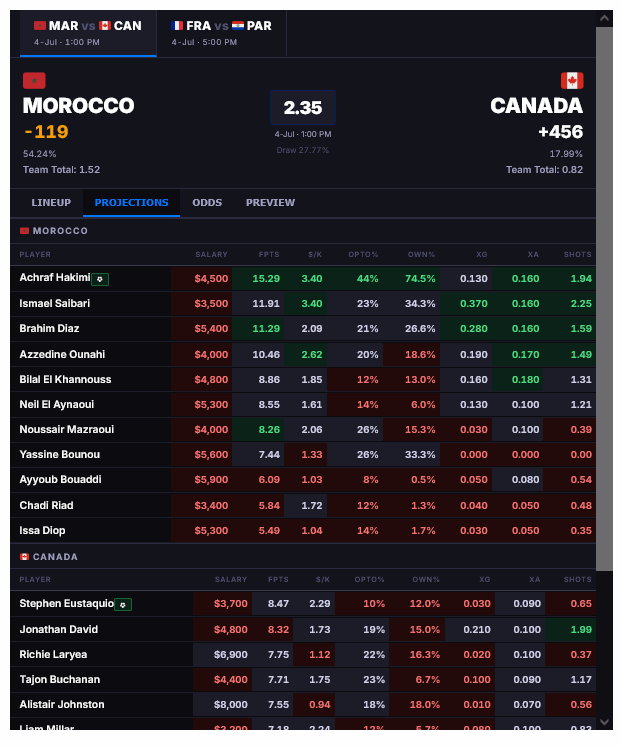Click Alistair Johnston's $8,000 salary cell

coord(222,705)
